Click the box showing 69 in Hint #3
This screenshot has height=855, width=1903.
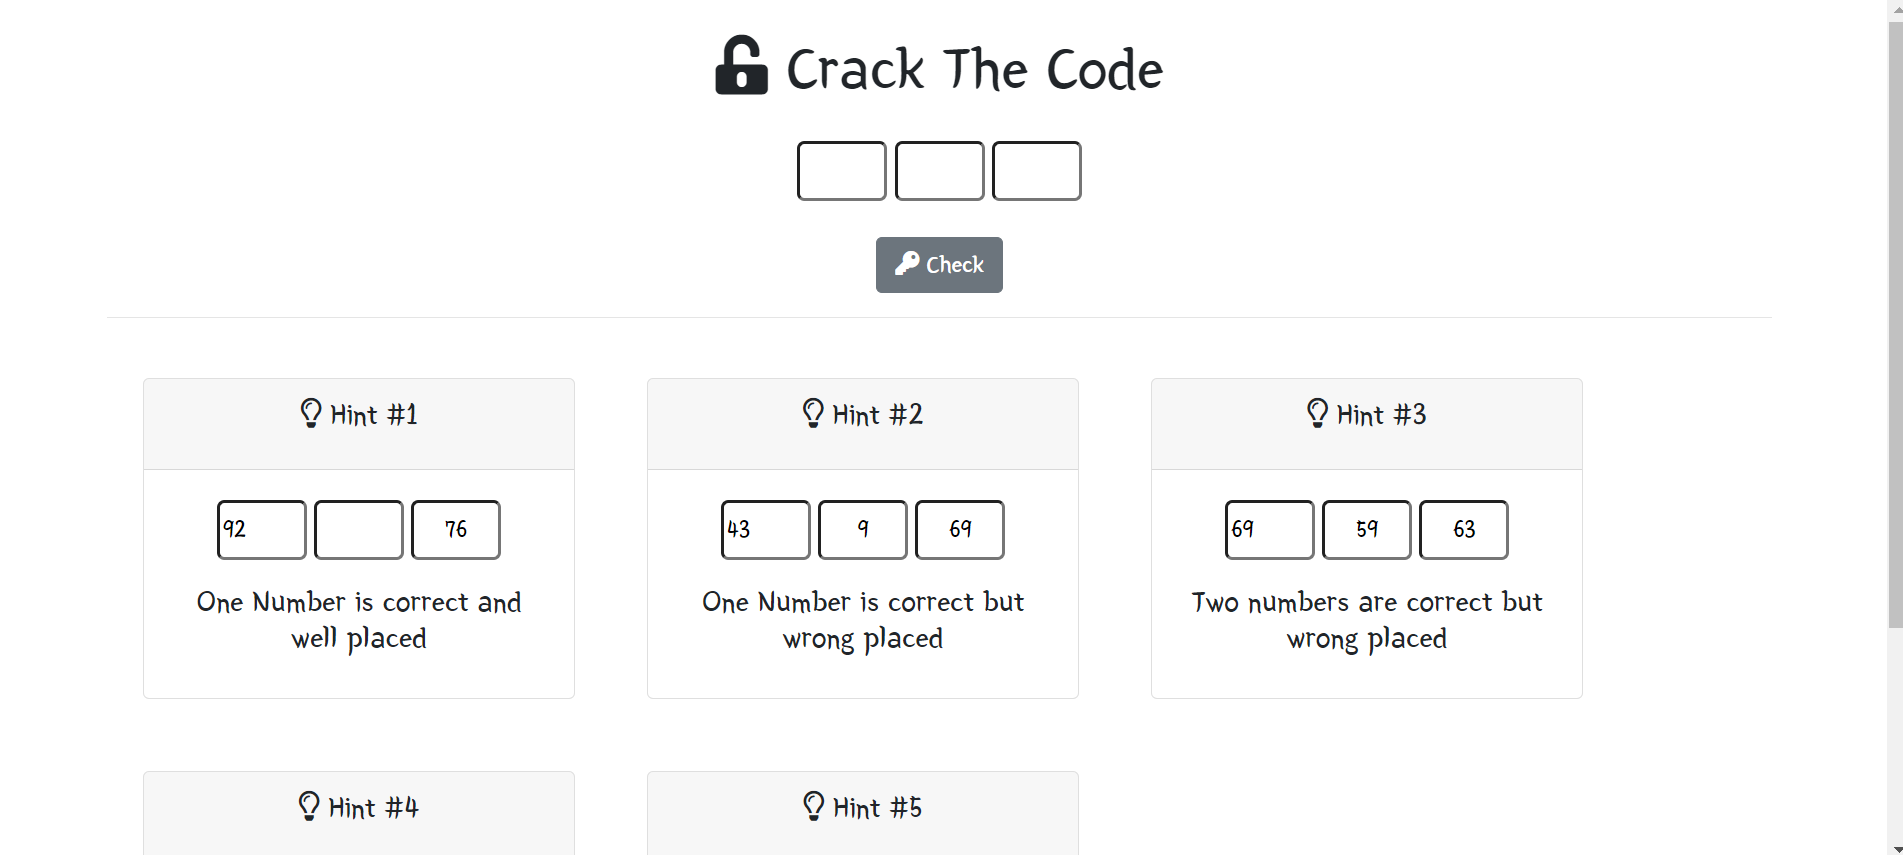(1269, 529)
